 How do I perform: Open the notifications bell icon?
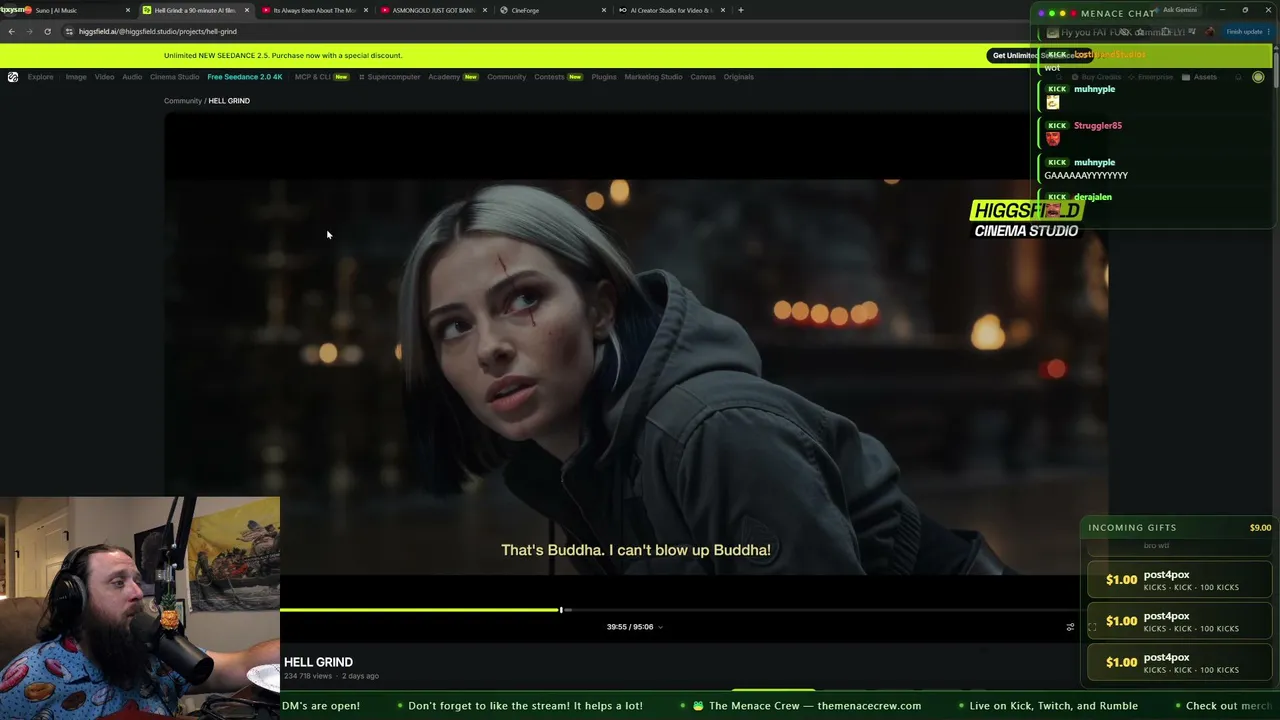[1238, 77]
